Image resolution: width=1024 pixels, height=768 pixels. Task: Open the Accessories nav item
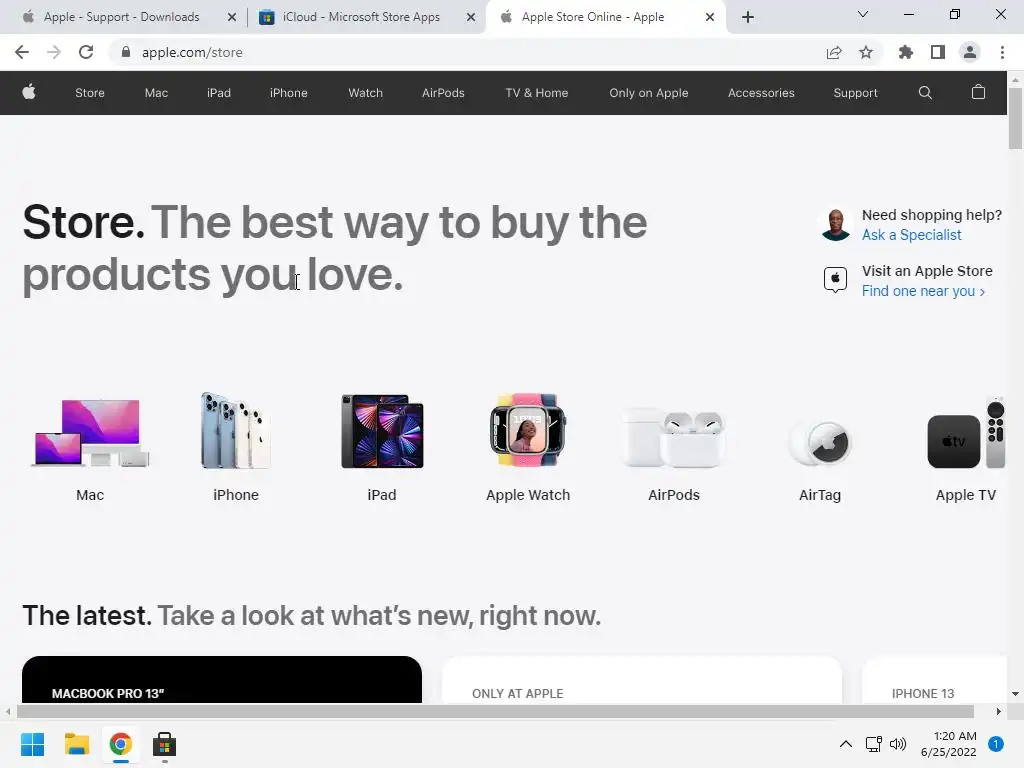pyautogui.click(x=761, y=93)
